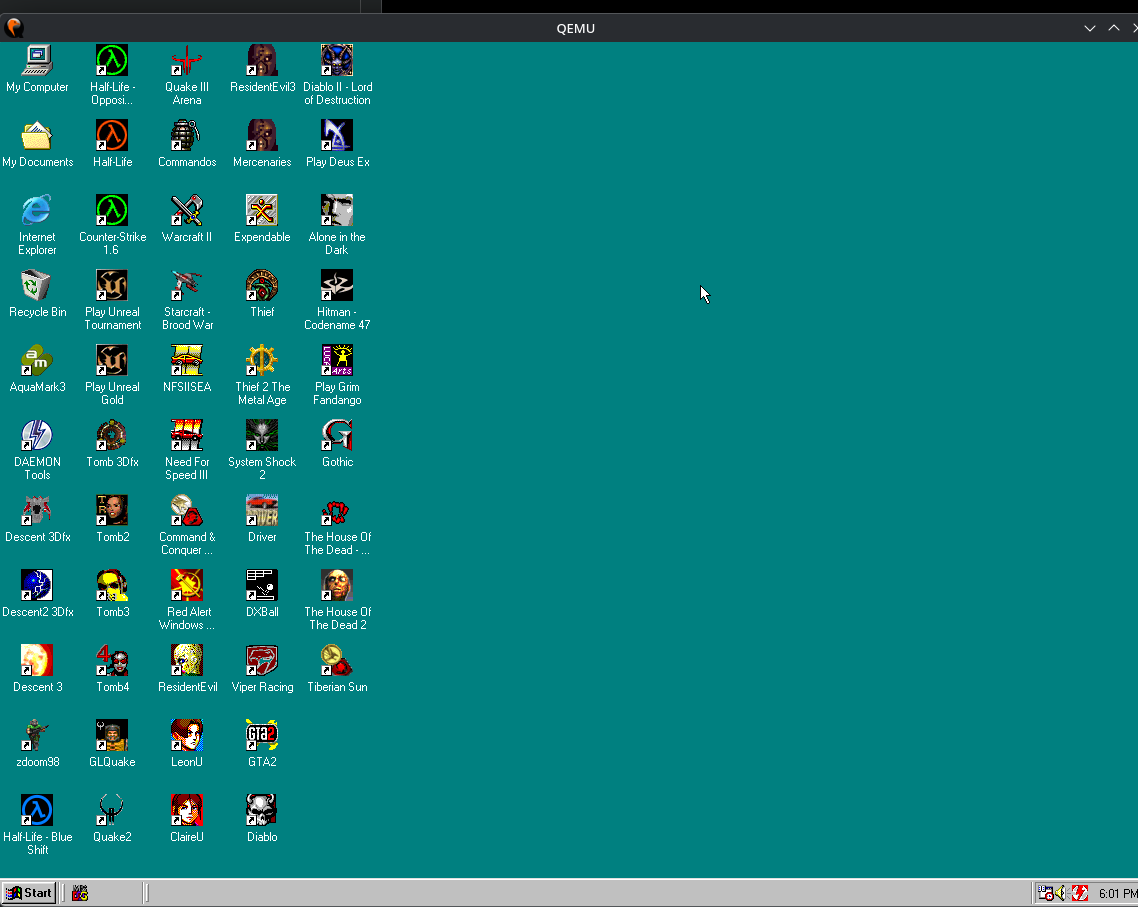Click the Quake2 icon
Image resolution: width=1138 pixels, height=907 pixels.
[112, 810]
